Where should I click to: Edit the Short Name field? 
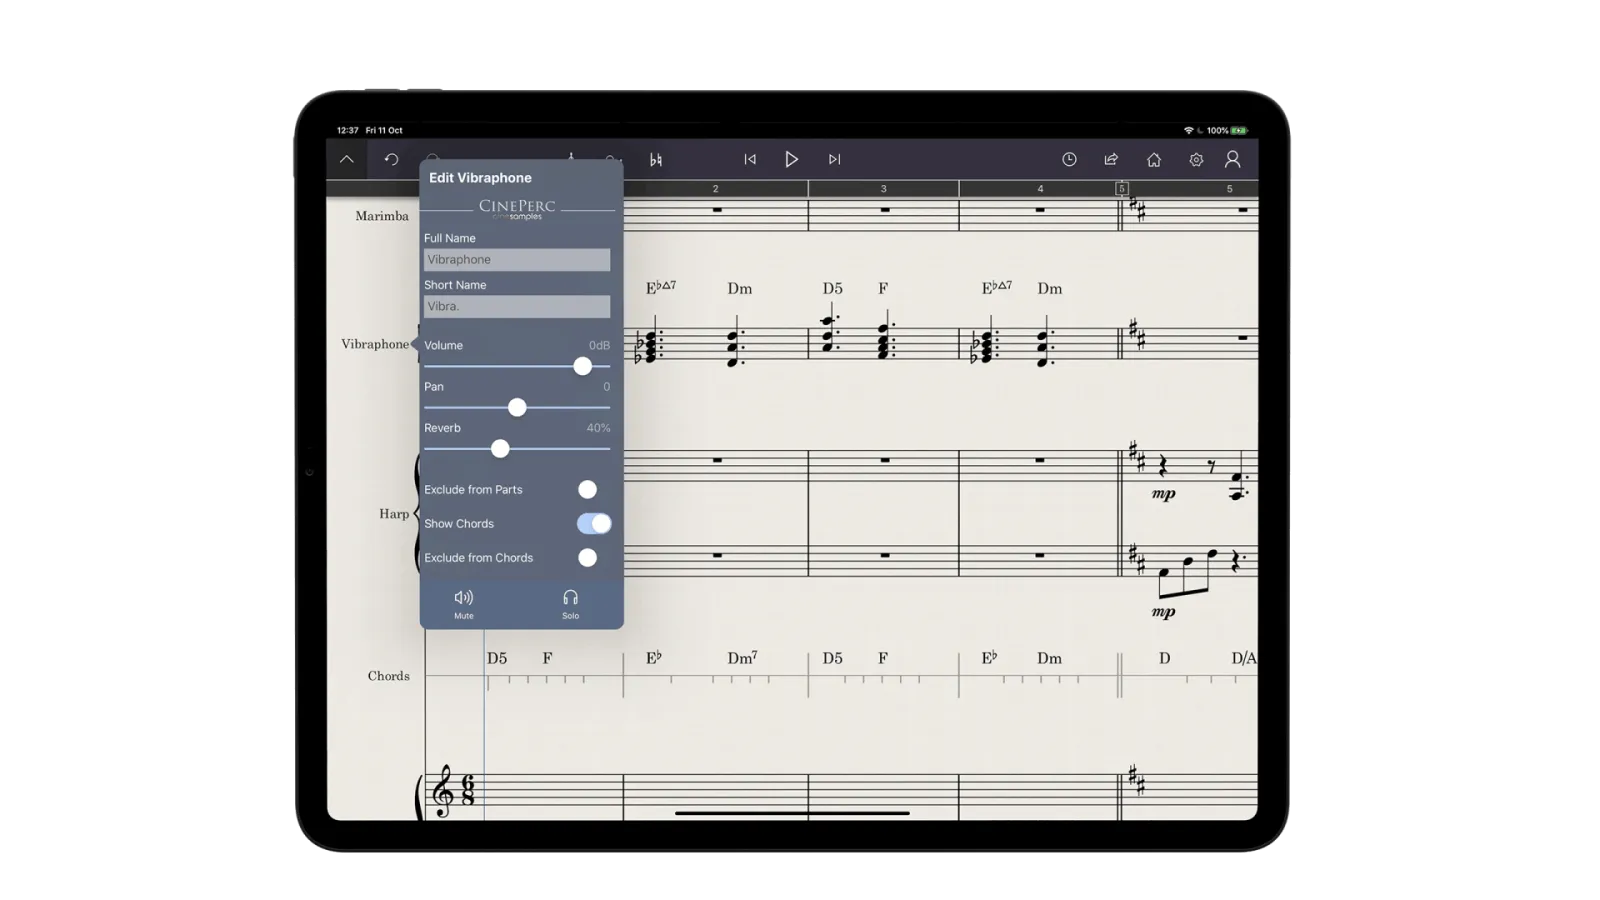coord(517,306)
